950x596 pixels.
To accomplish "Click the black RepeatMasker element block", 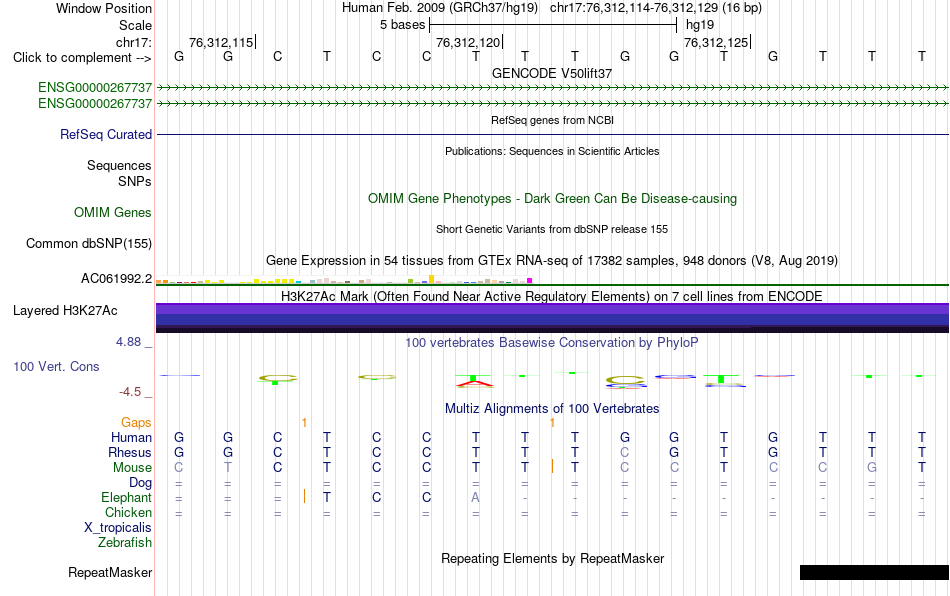I will [874, 572].
